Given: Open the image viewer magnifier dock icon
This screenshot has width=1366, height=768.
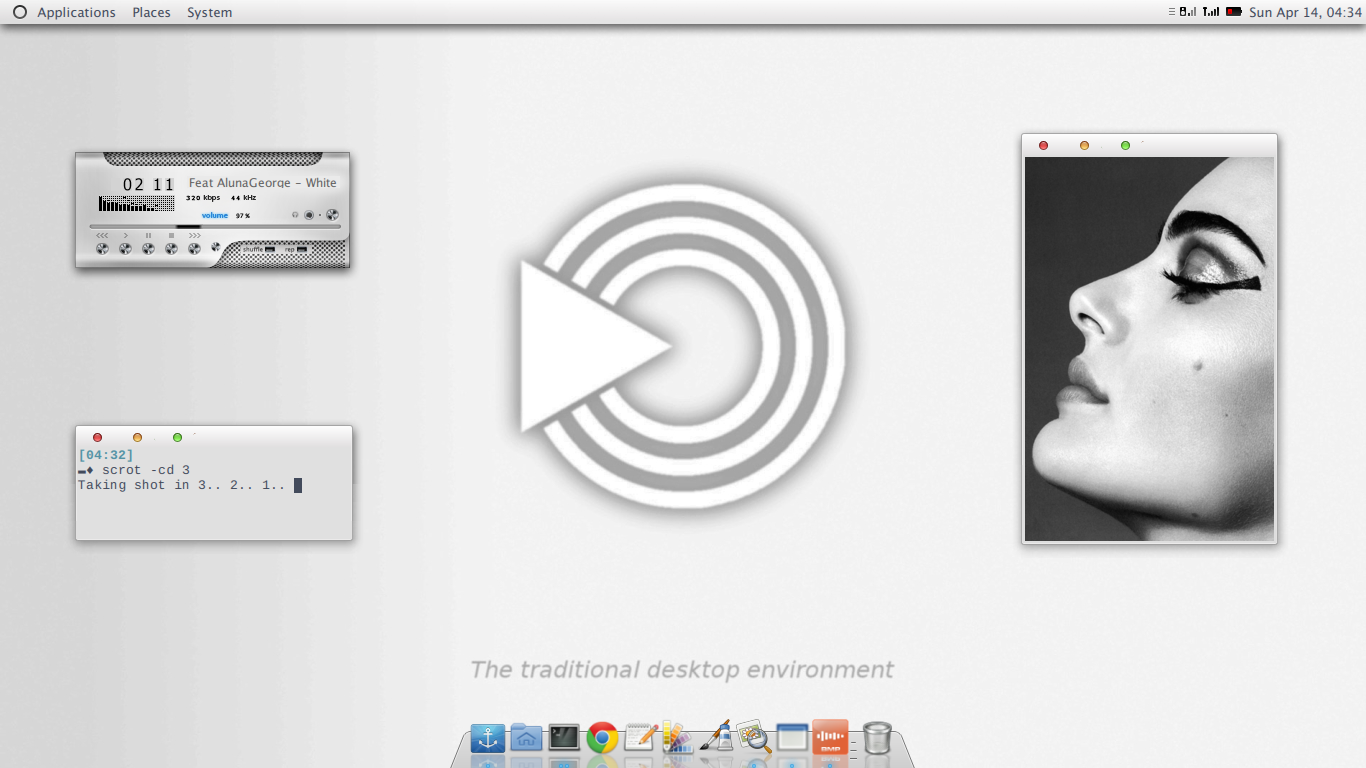Looking at the screenshot, I should tap(754, 737).
